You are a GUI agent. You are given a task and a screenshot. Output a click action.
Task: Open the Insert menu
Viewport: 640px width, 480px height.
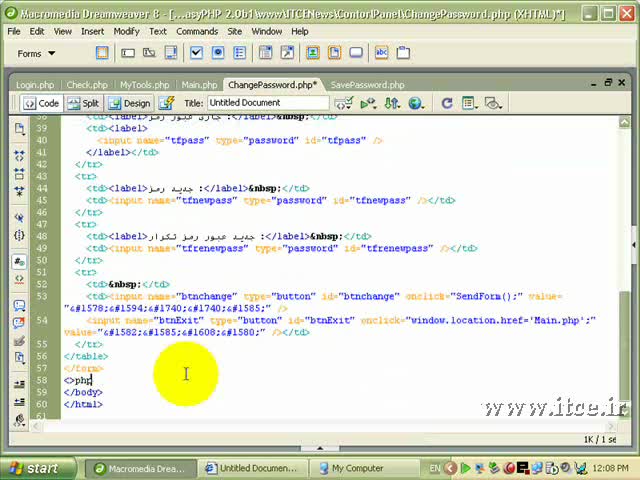tap(92, 31)
